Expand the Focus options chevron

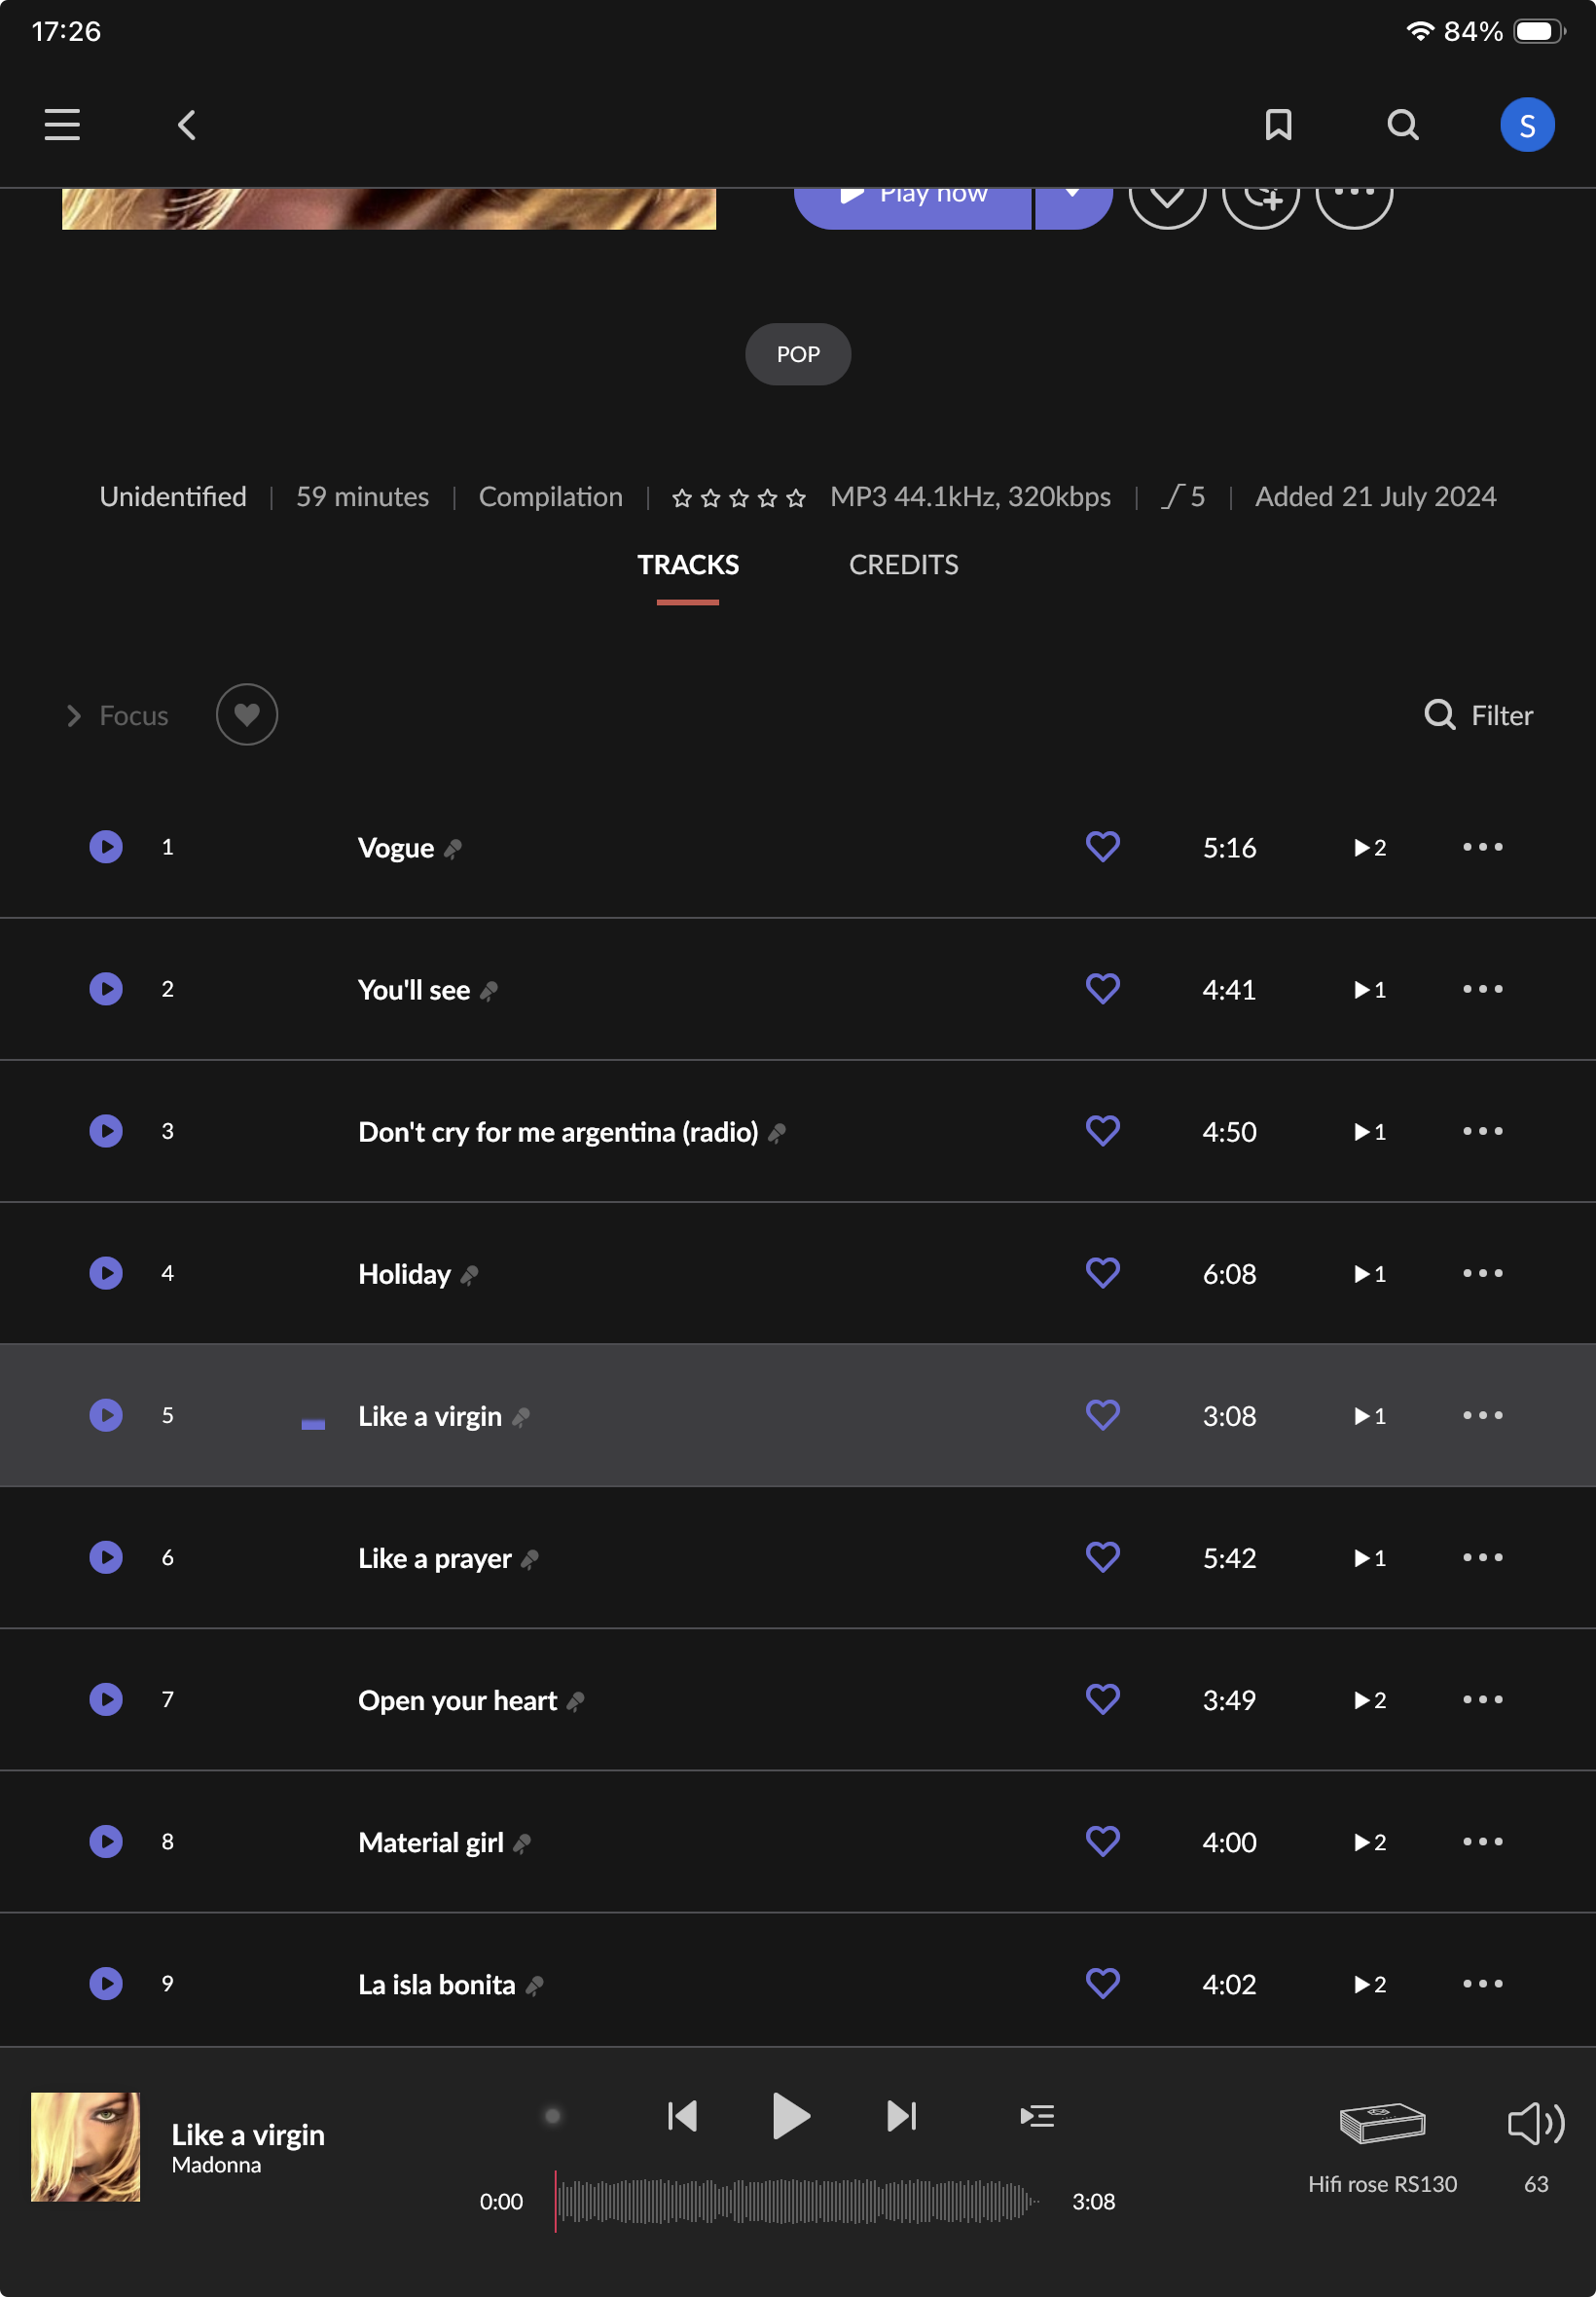[x=74, y=715]
